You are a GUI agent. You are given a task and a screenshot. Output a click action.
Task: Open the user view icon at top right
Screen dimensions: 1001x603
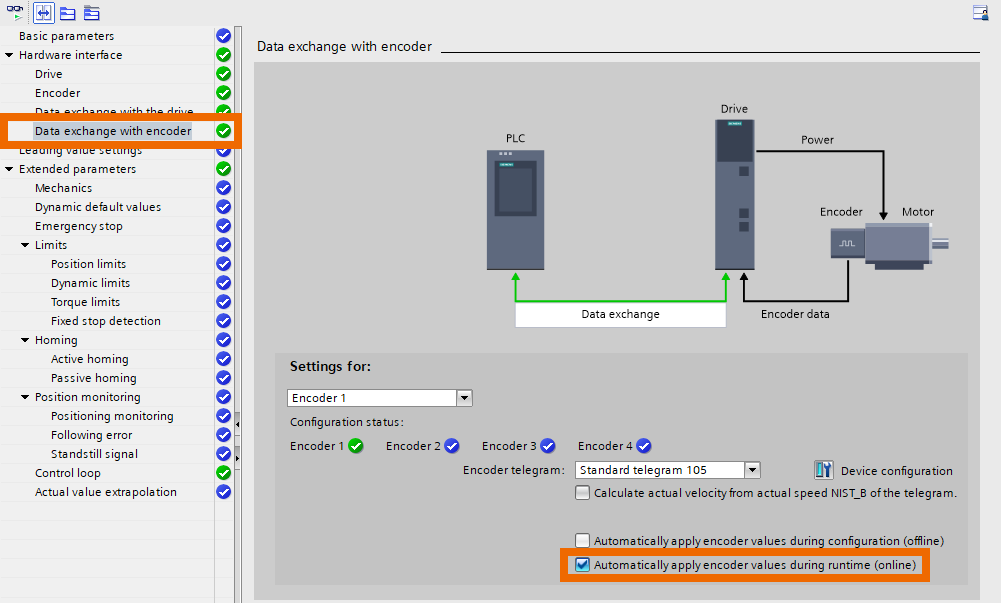pyautogui.click(x=979, y=12)
